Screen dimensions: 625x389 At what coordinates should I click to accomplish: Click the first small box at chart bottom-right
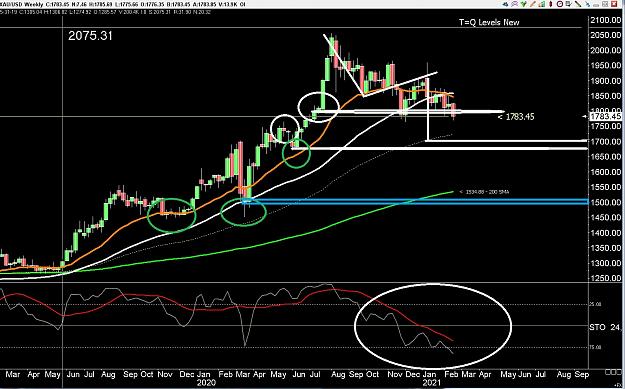(x=608, y=372)
